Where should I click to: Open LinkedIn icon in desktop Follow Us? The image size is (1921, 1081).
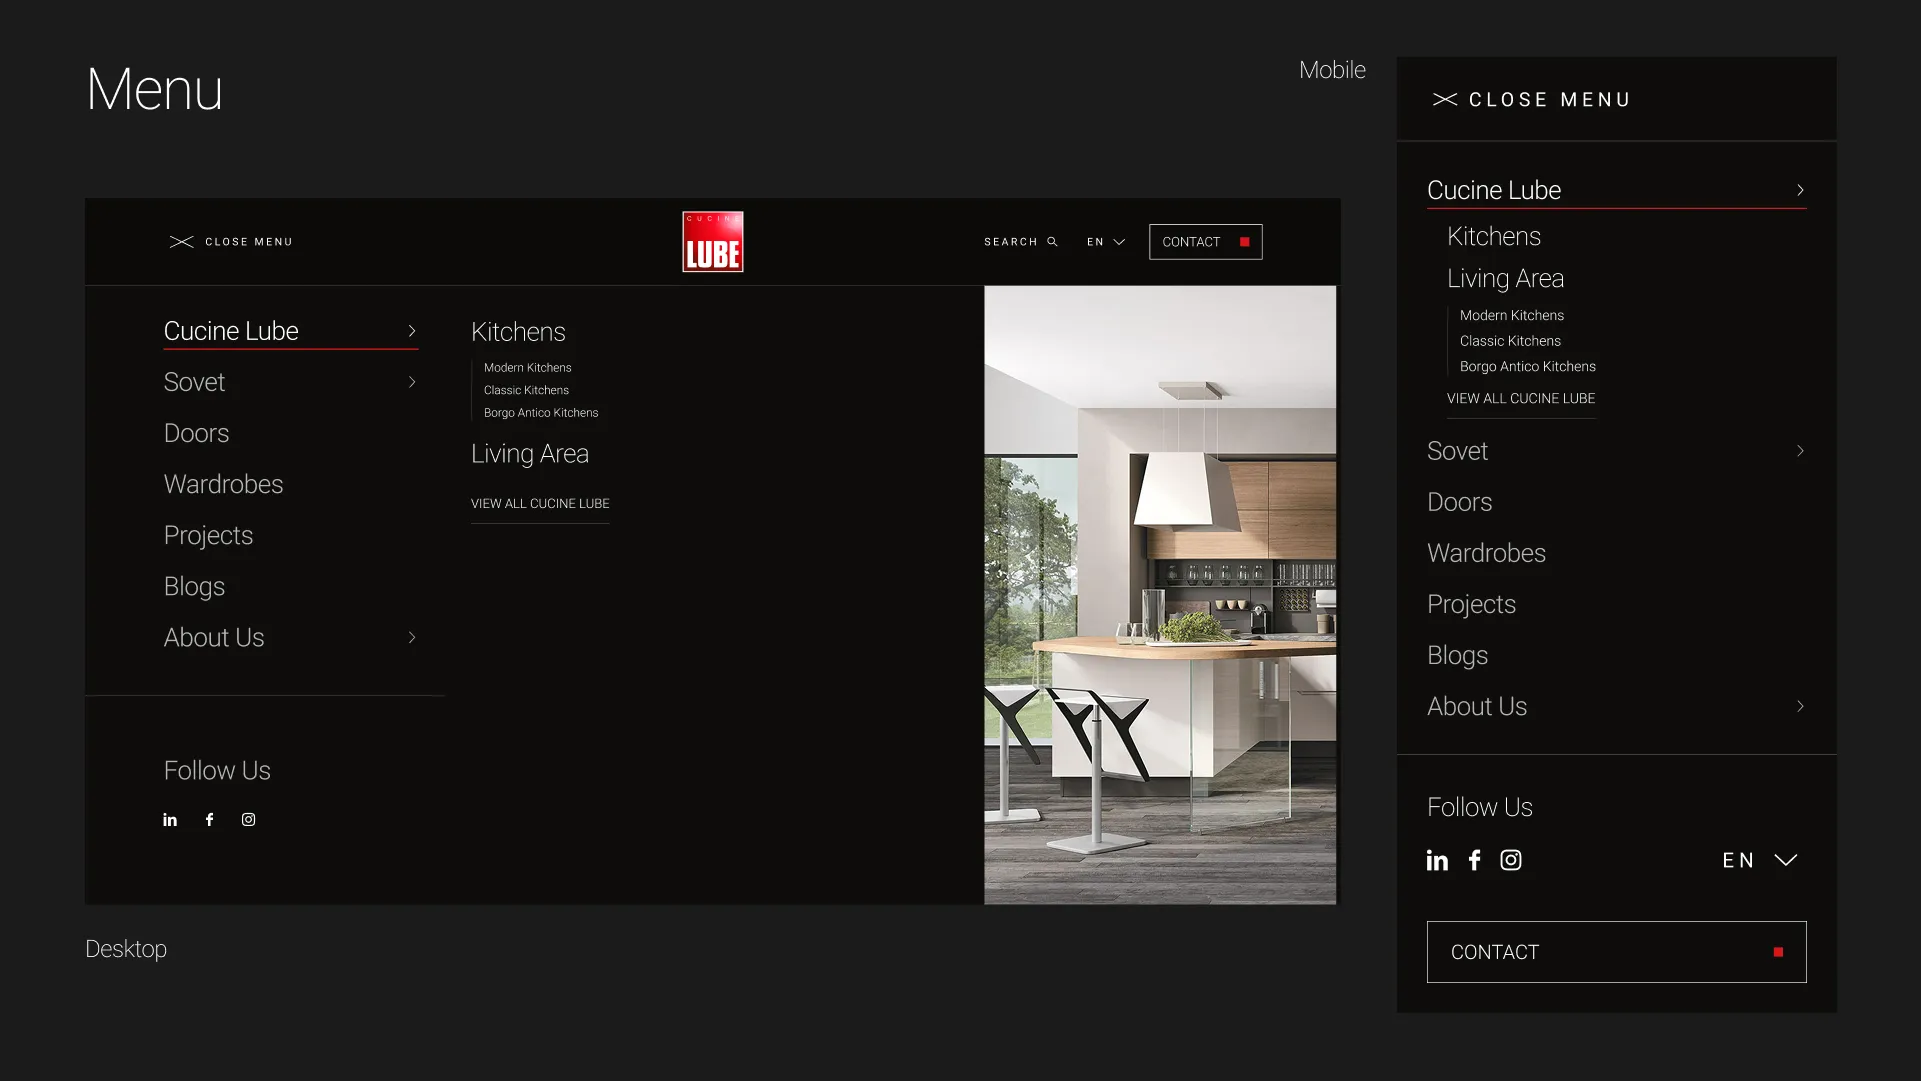pyautogui.click(x=170, y=820)
